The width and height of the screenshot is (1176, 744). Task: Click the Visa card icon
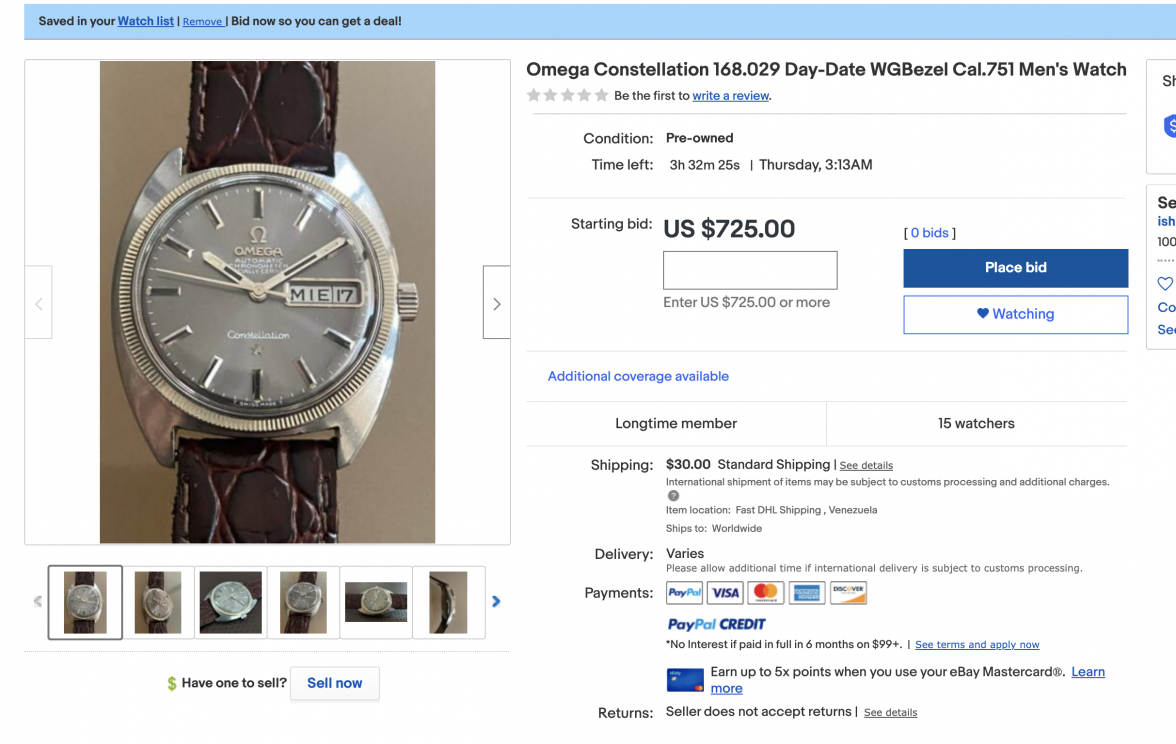point(725,593)
